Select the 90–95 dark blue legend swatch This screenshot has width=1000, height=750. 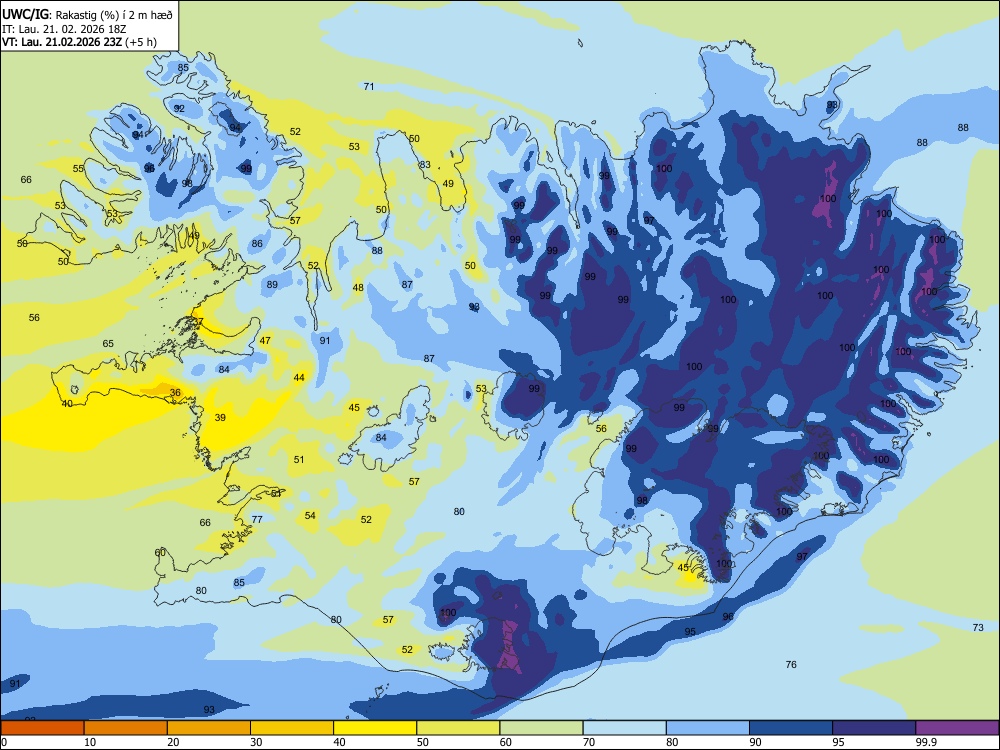[791, 728]
